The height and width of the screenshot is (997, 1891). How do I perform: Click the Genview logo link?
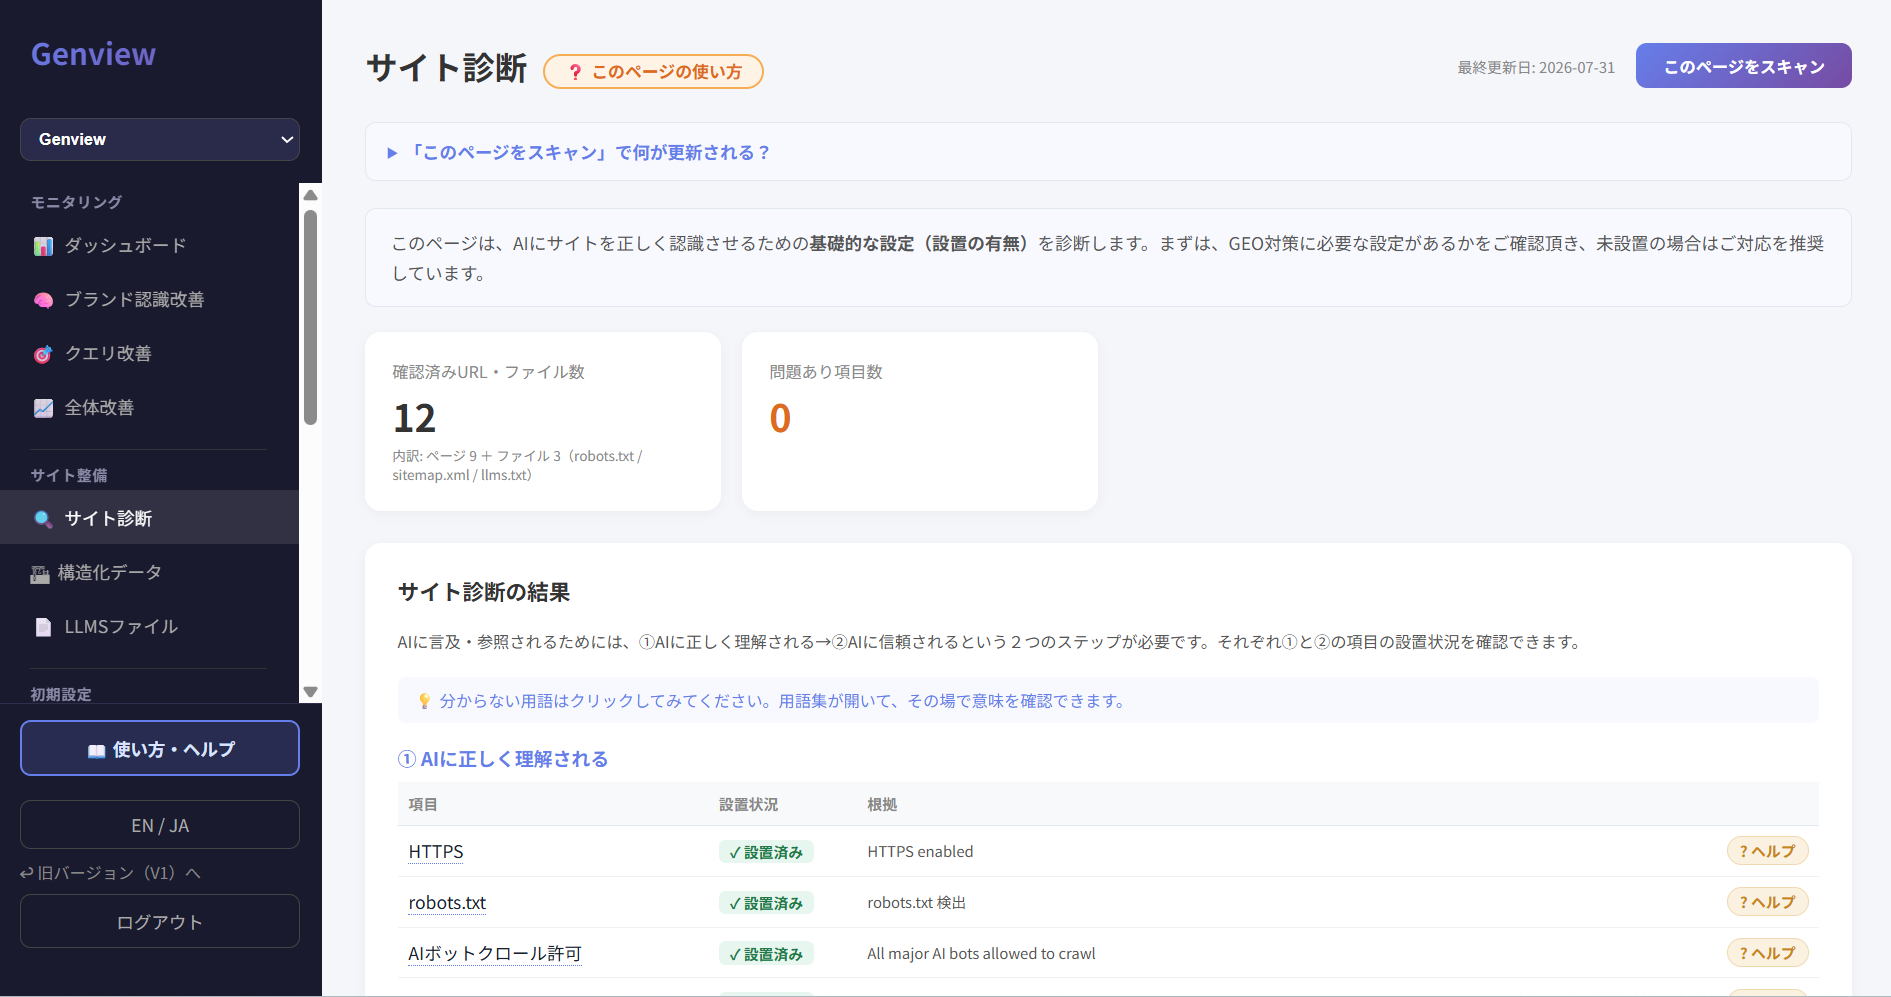pos(93,54)
